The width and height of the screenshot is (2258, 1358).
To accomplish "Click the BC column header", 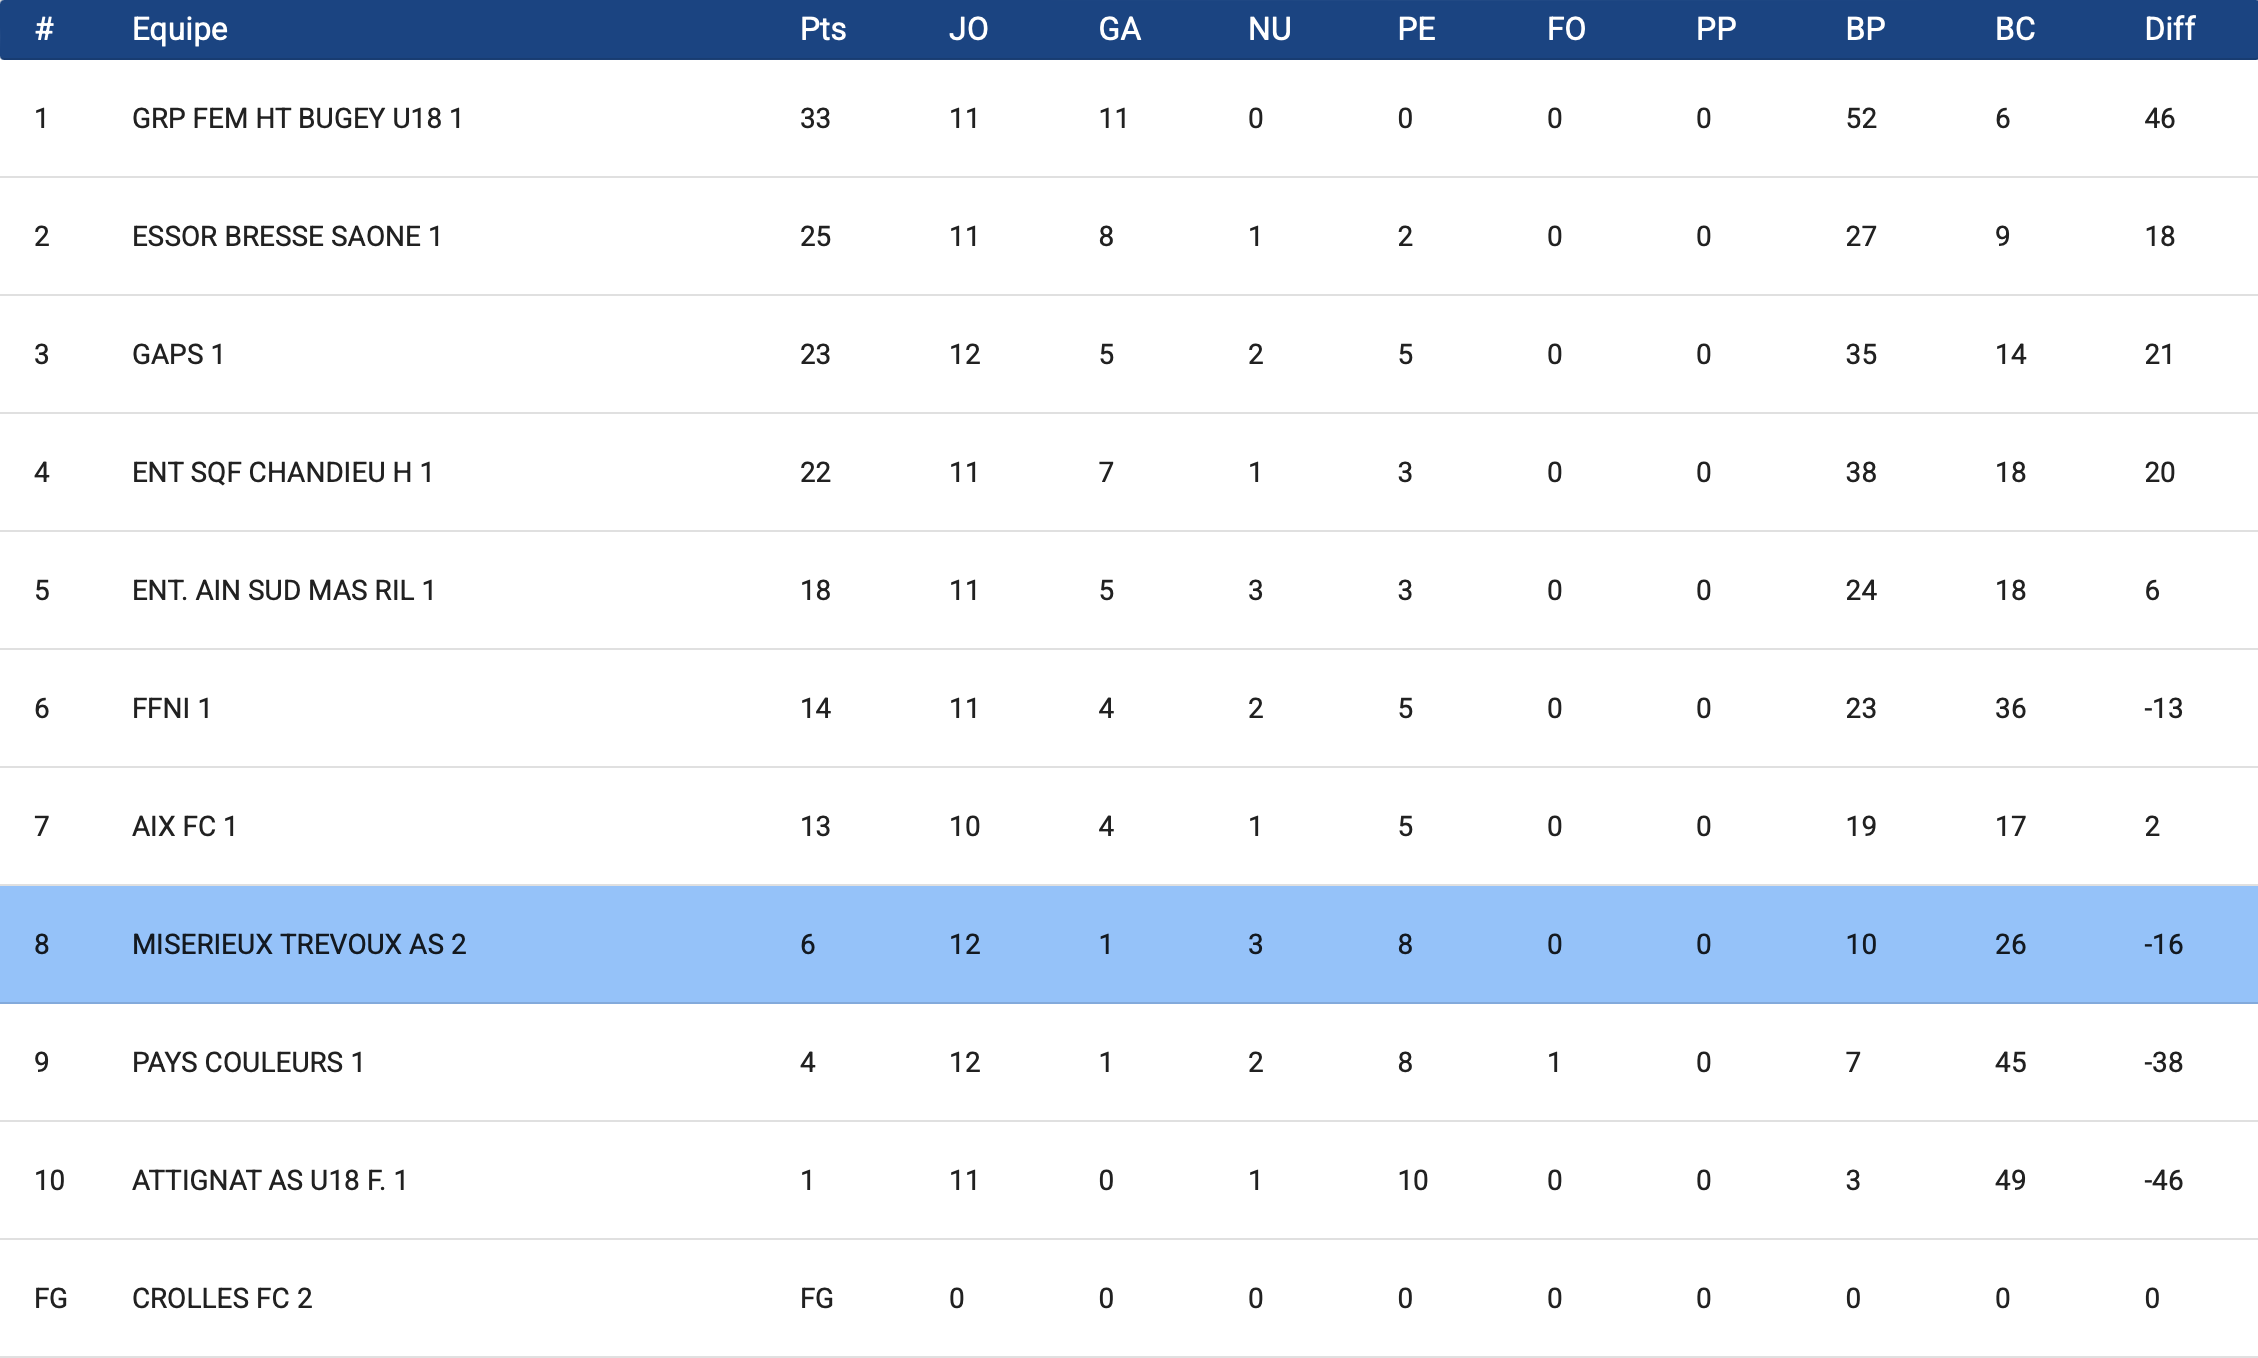I will point(2015,29).
